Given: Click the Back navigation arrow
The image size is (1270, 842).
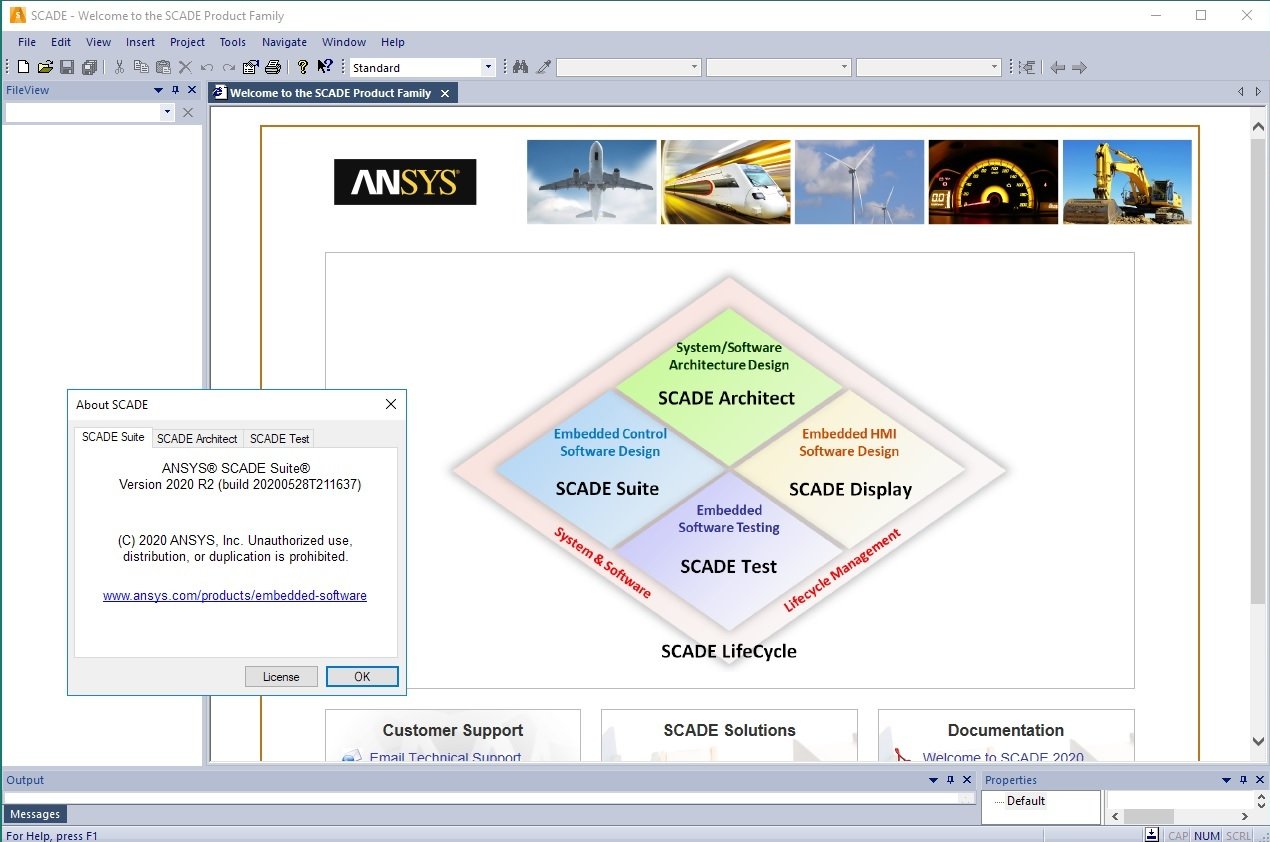Looking at the screenshot, I should coord(1057,67).
